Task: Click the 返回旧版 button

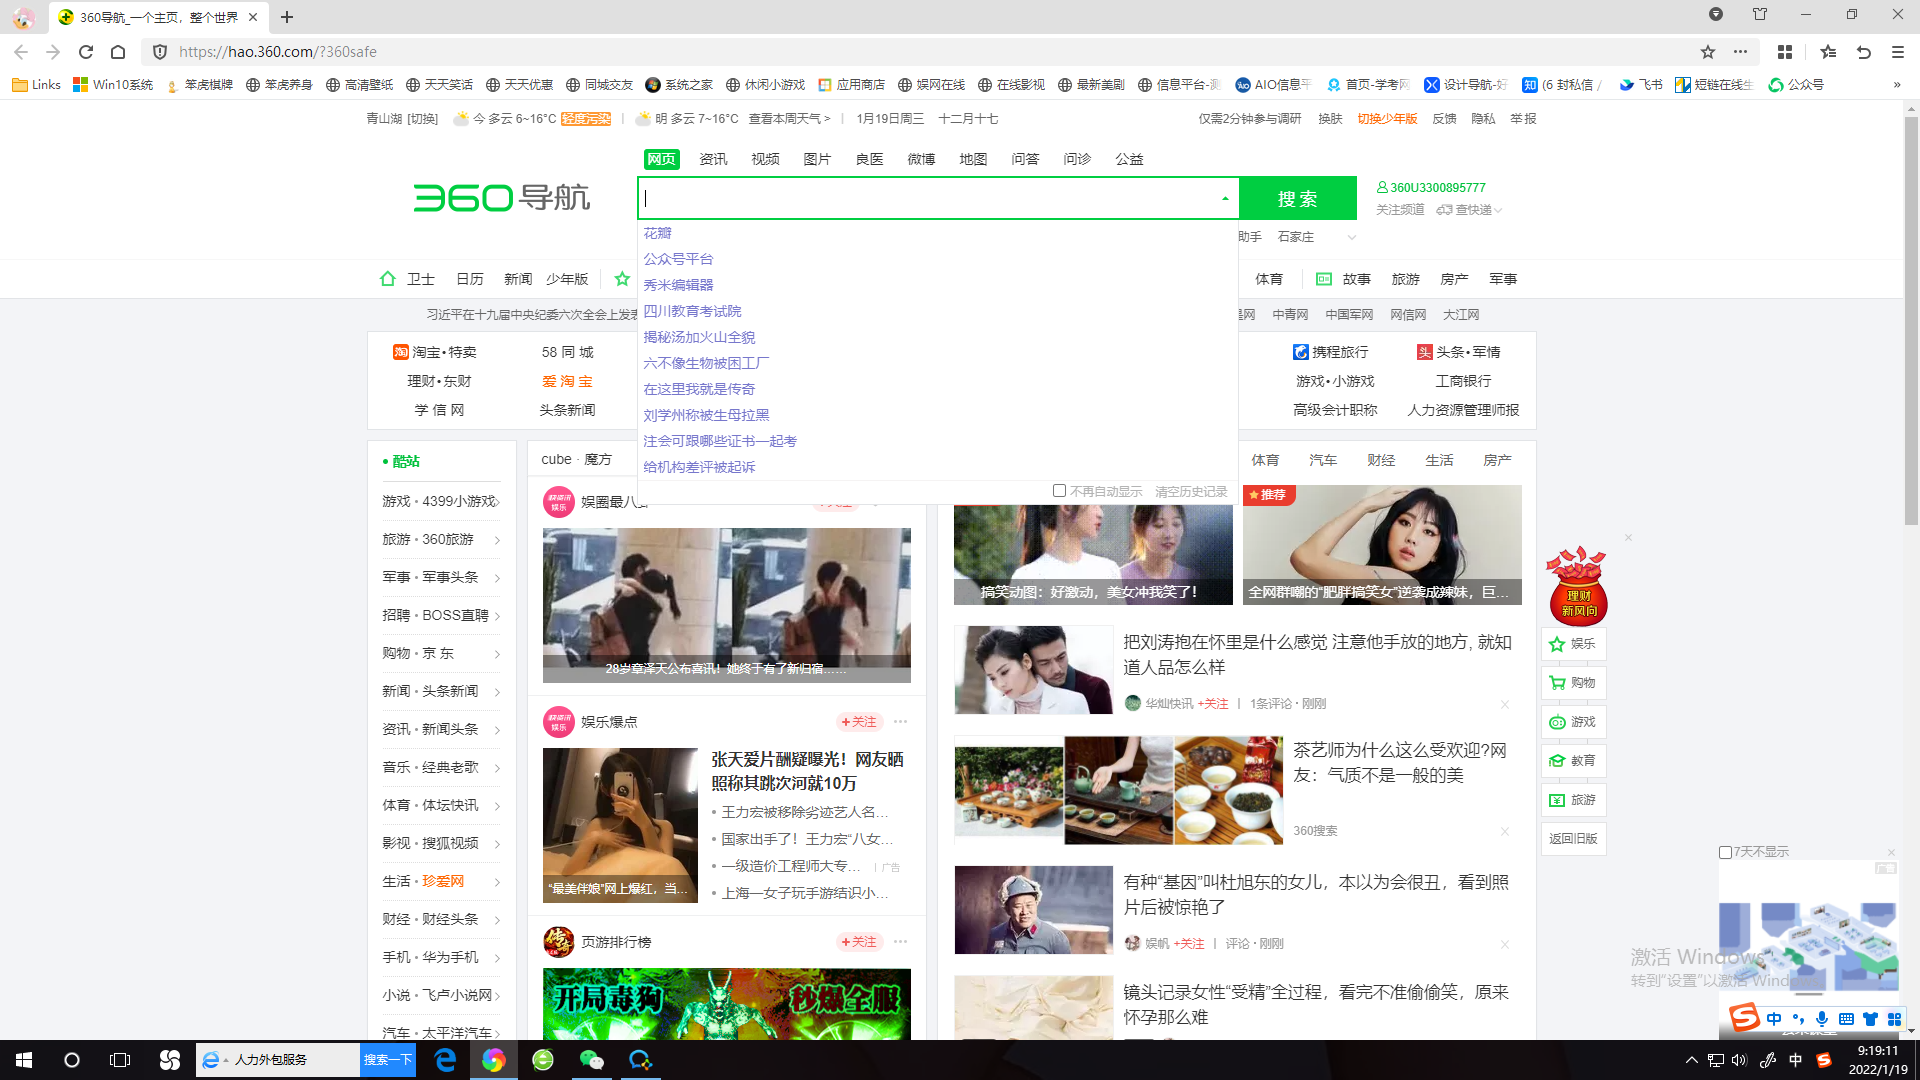Action: [1573, 839]
